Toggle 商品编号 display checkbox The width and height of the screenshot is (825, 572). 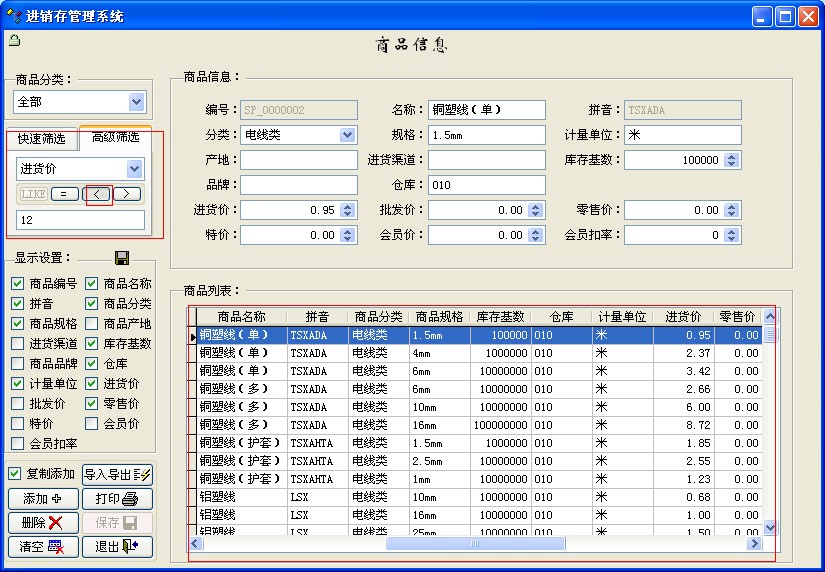[17, 284]
